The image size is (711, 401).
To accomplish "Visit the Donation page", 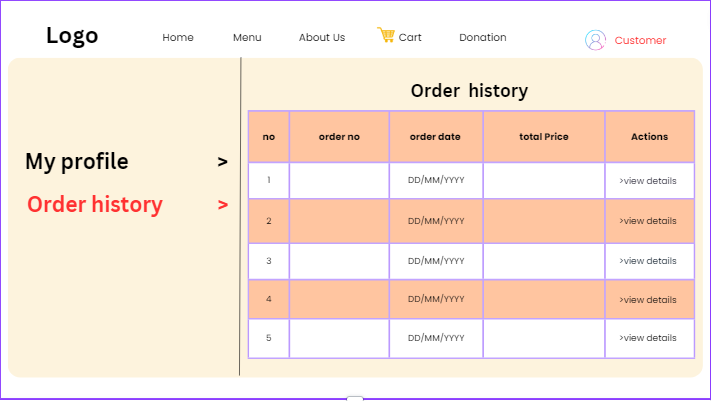I will tap(483, 37).
